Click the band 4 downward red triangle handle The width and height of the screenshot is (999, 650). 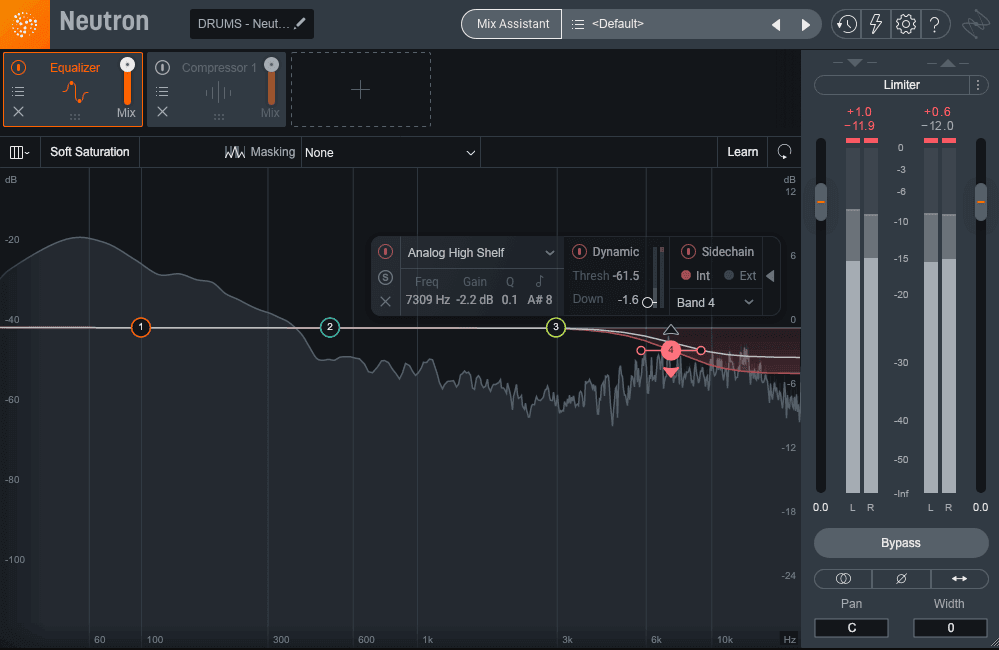click(671, 372)
